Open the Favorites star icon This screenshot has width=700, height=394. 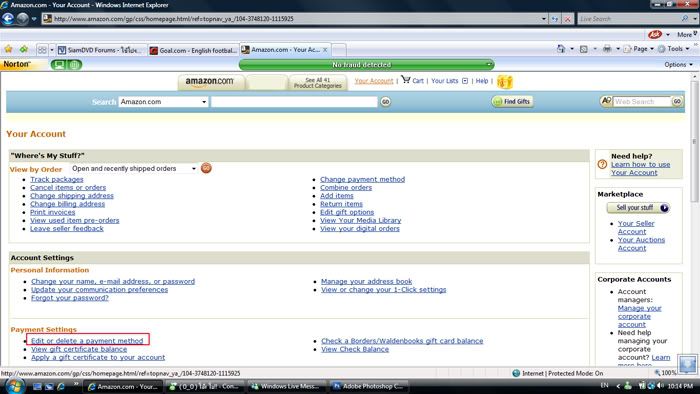pos(8,49)
